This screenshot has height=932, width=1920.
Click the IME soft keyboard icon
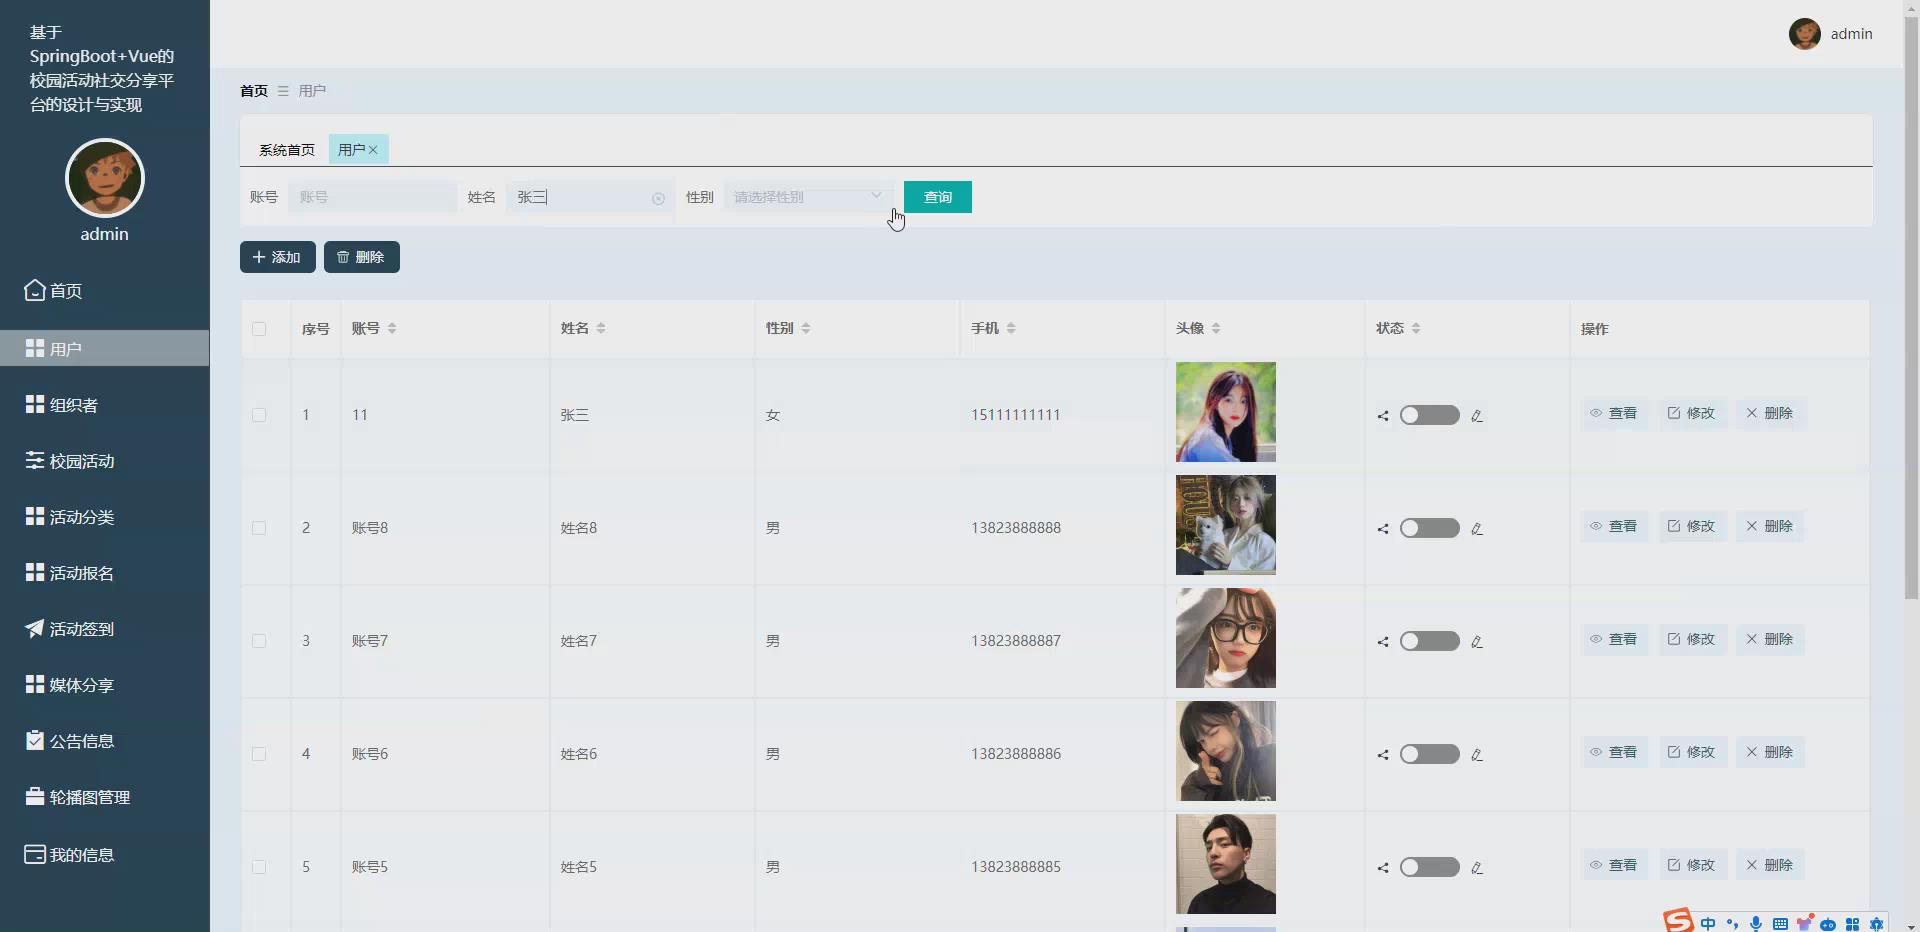pyautogui.click(x=1780, y=924)
